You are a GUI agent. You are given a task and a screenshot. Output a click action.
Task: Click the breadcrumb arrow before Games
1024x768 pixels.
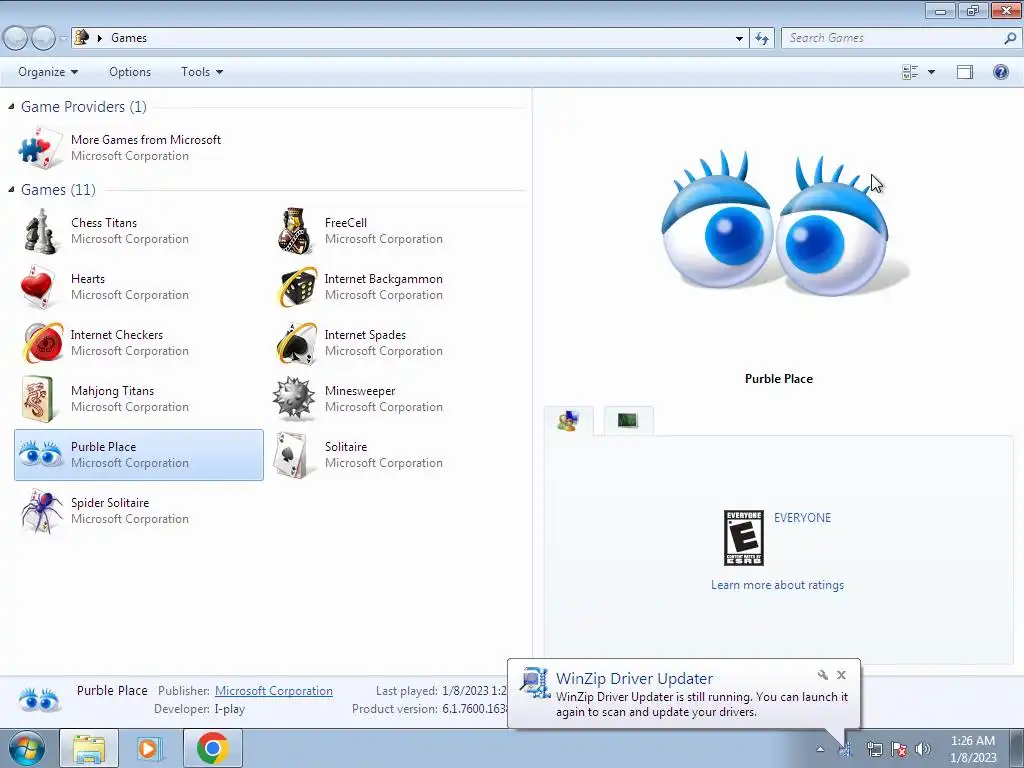pos(100,38)
